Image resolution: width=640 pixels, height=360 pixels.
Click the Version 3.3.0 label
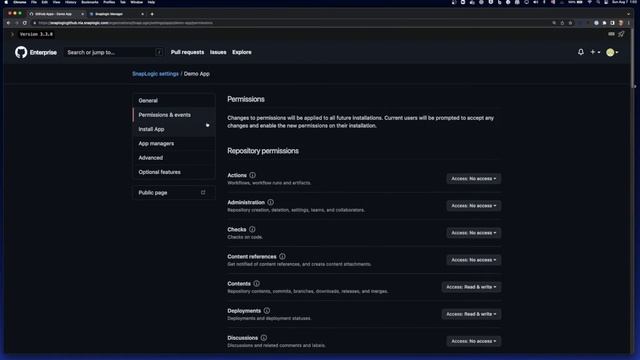36,34
